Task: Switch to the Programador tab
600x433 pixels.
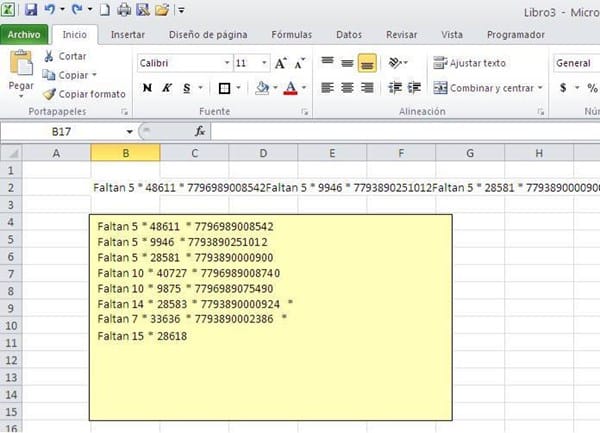Action: [x=515, y=35]
